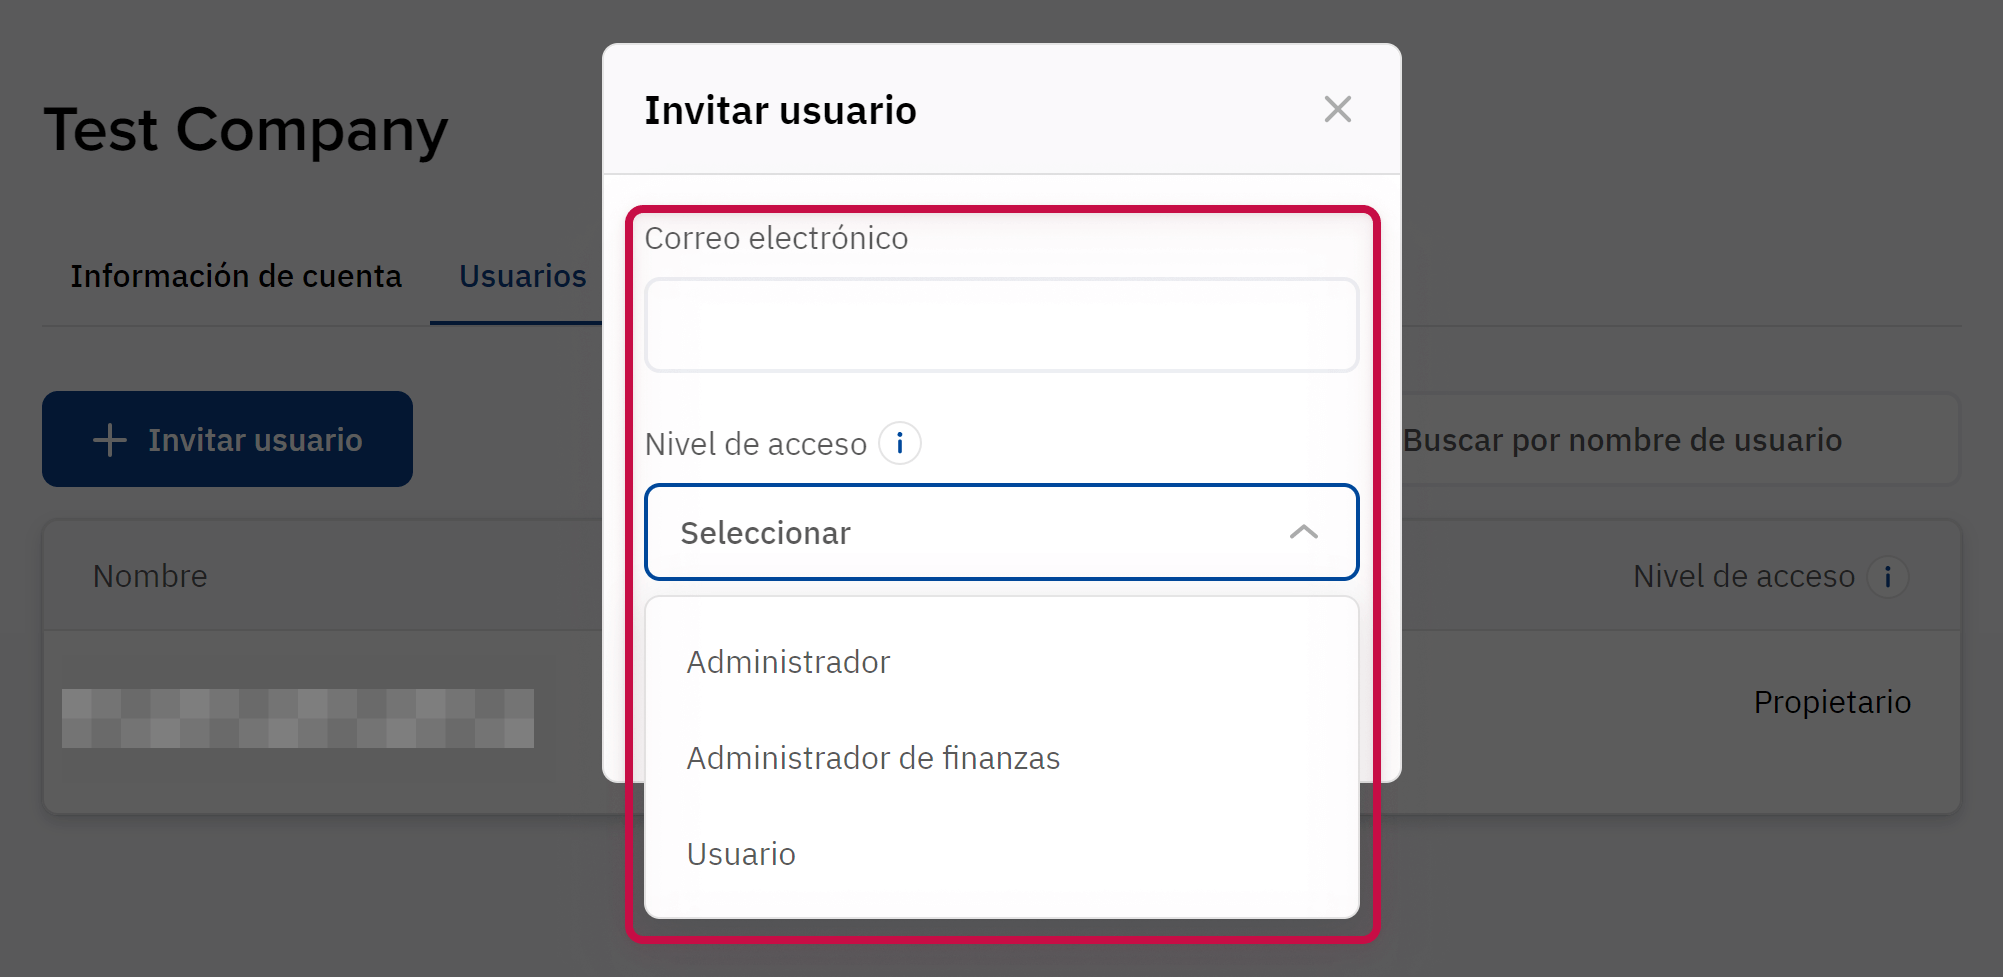The image size is (2003, 977).
Task: Open the Información de cuenta tab
Action: point(236,276)
